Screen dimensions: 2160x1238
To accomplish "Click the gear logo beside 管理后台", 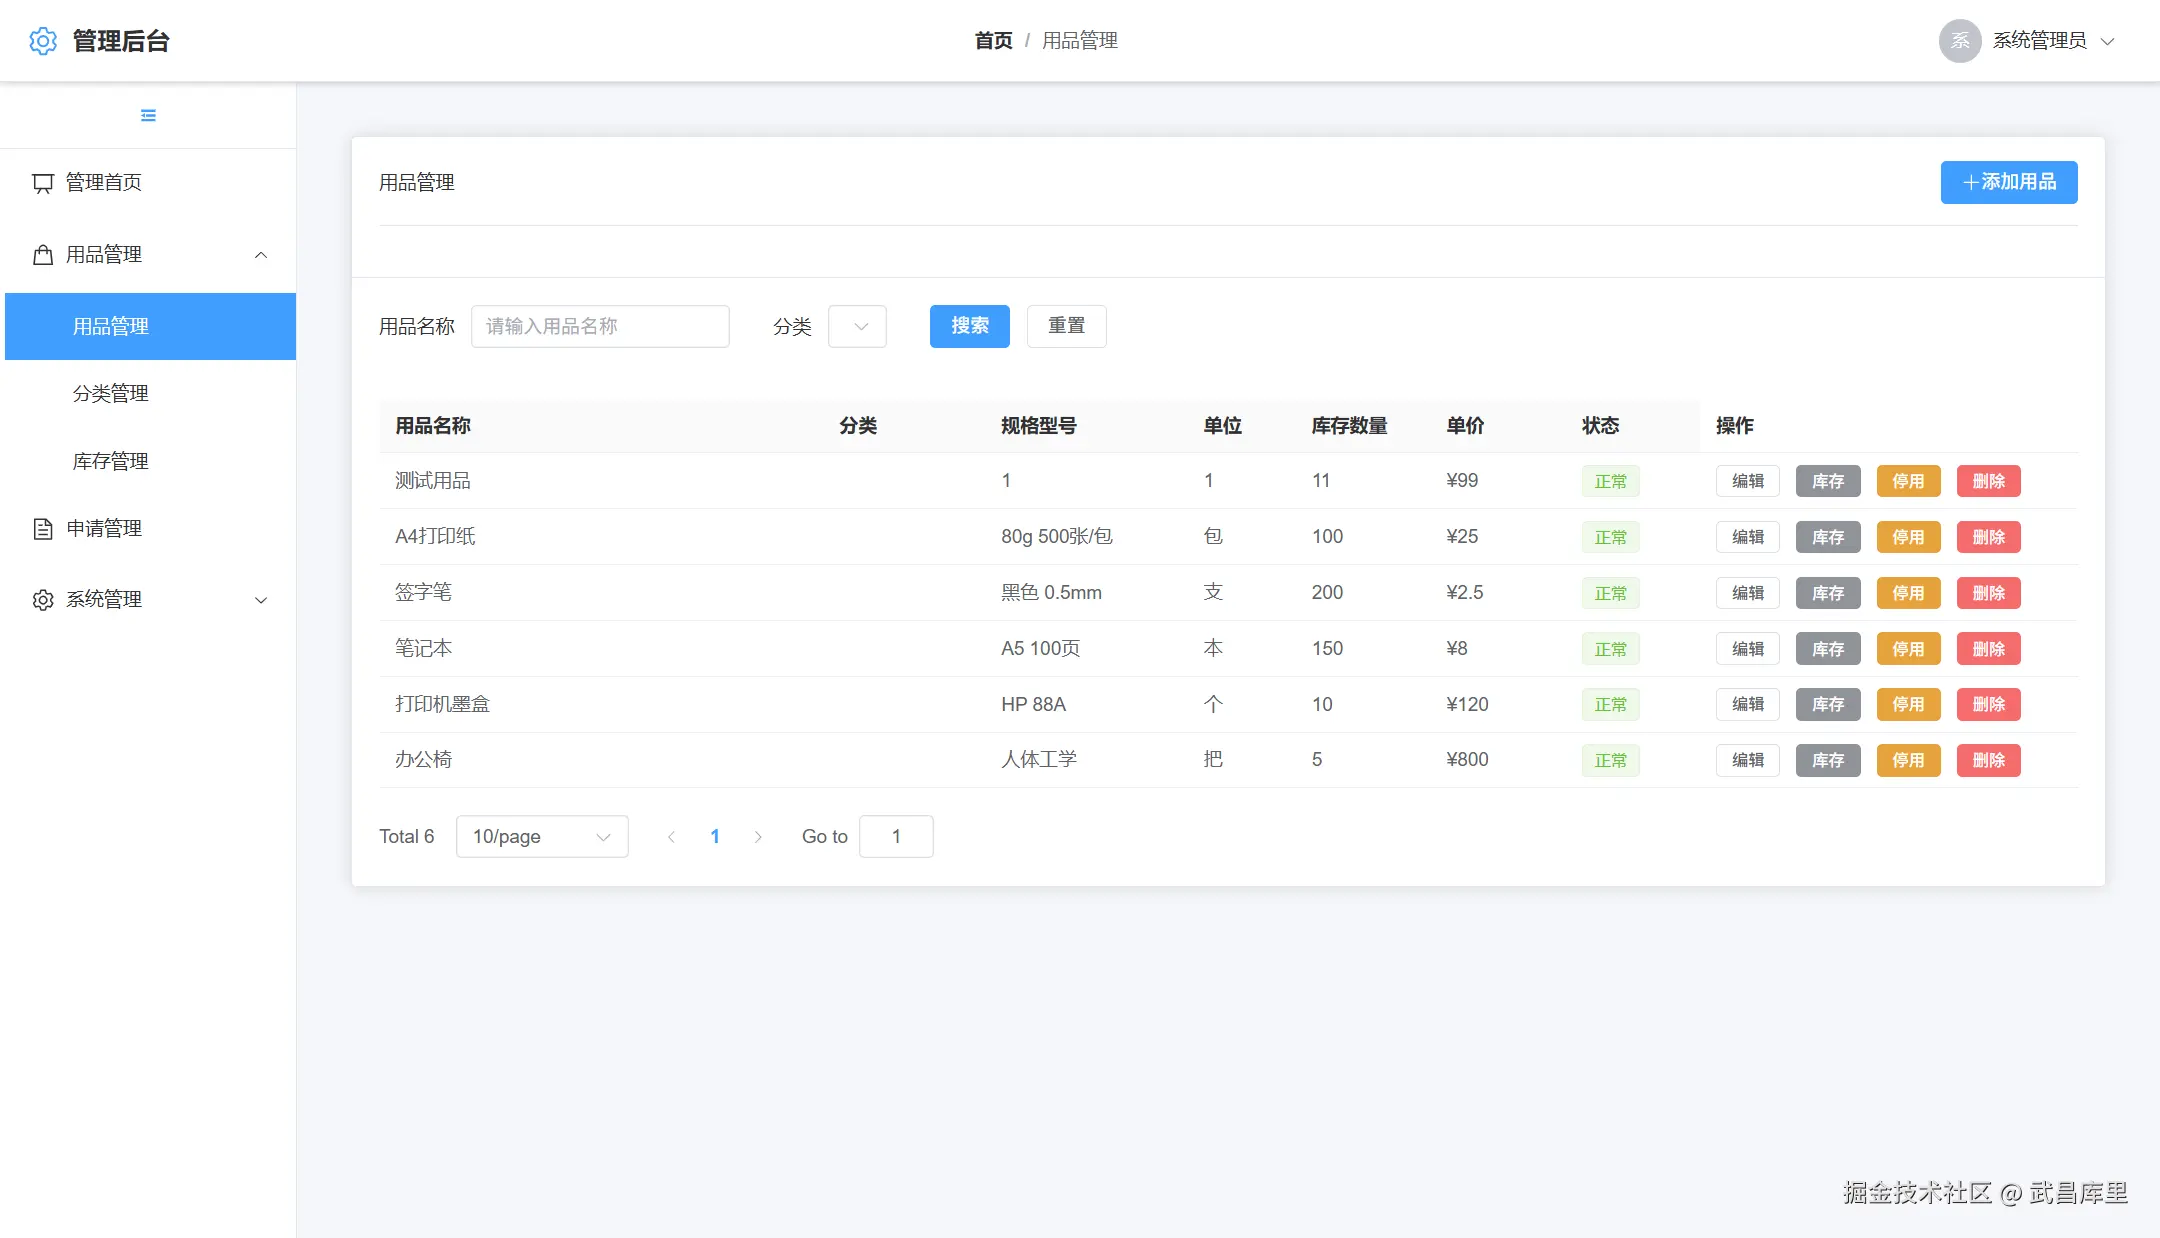I will (x=43, y=41).
